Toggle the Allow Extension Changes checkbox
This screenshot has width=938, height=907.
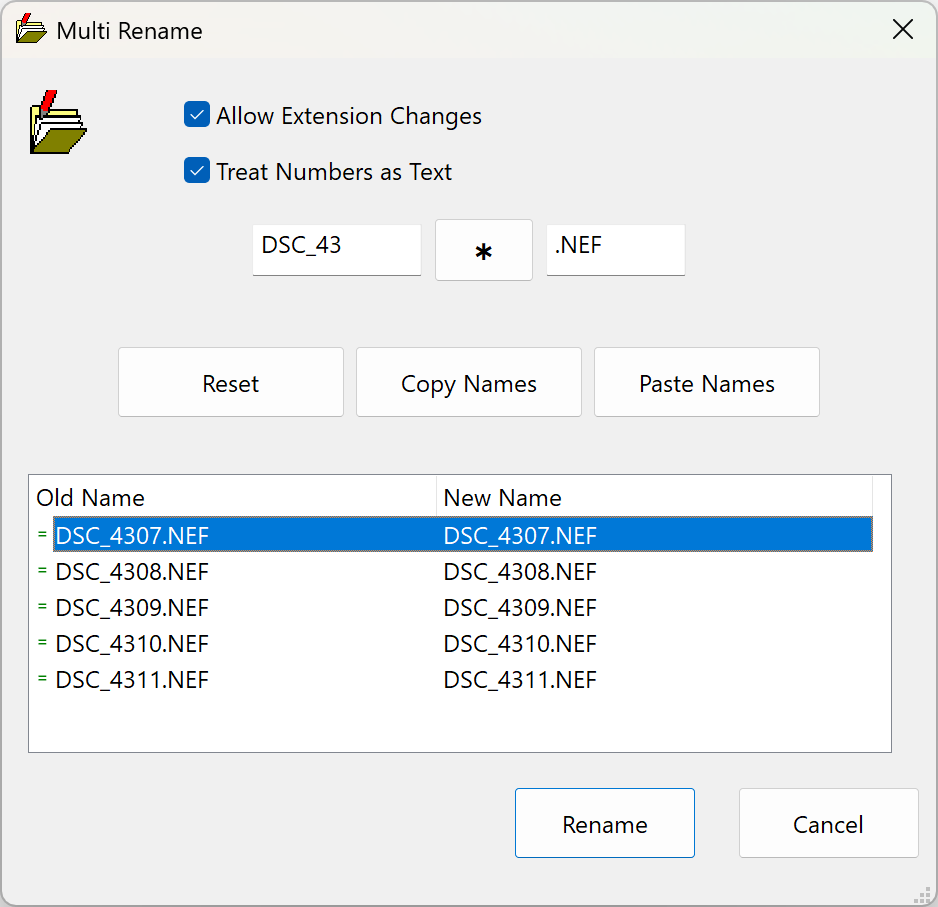[196, 115]
